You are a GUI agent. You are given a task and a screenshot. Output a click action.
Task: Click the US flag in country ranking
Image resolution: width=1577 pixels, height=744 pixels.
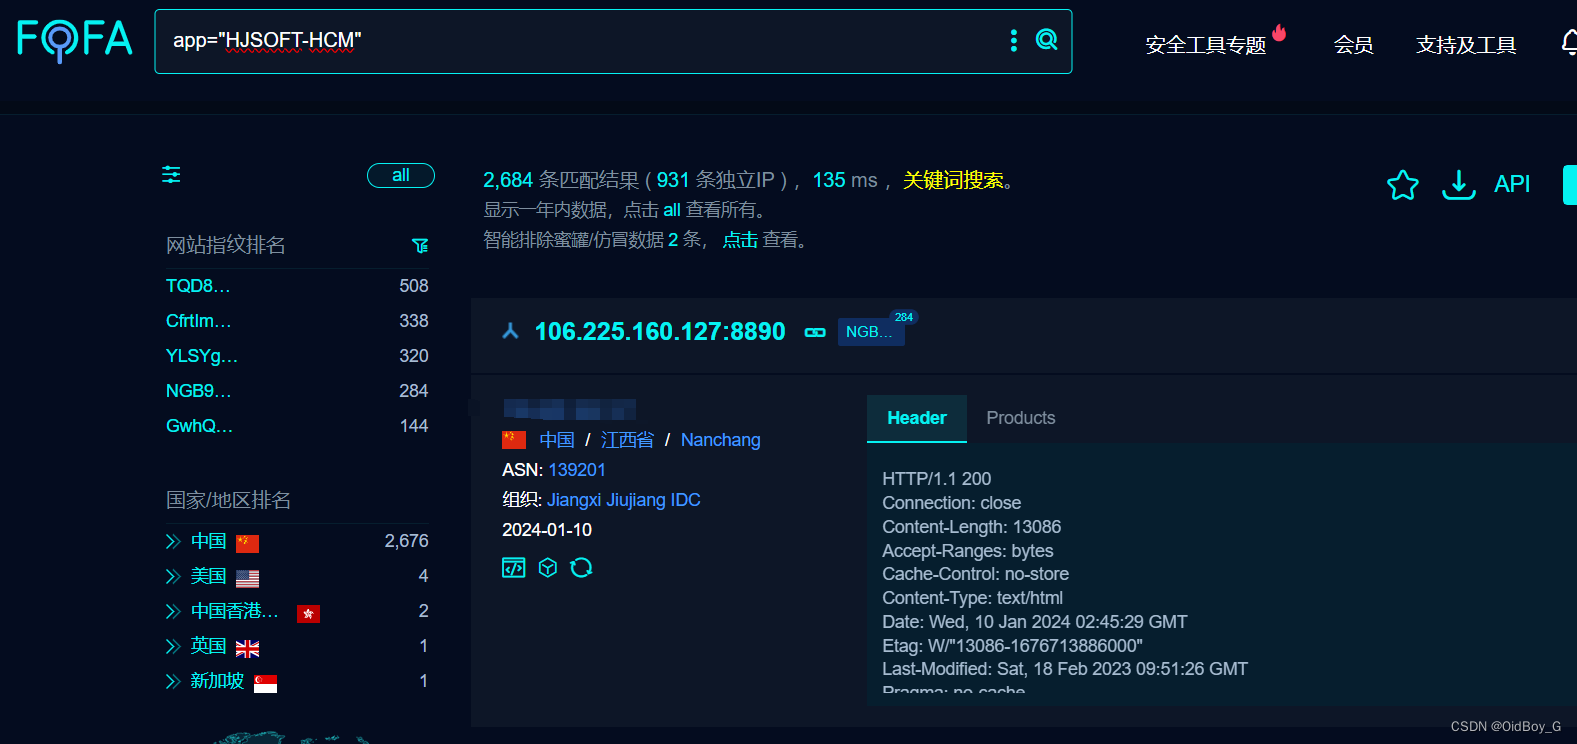tap(247, 578)
